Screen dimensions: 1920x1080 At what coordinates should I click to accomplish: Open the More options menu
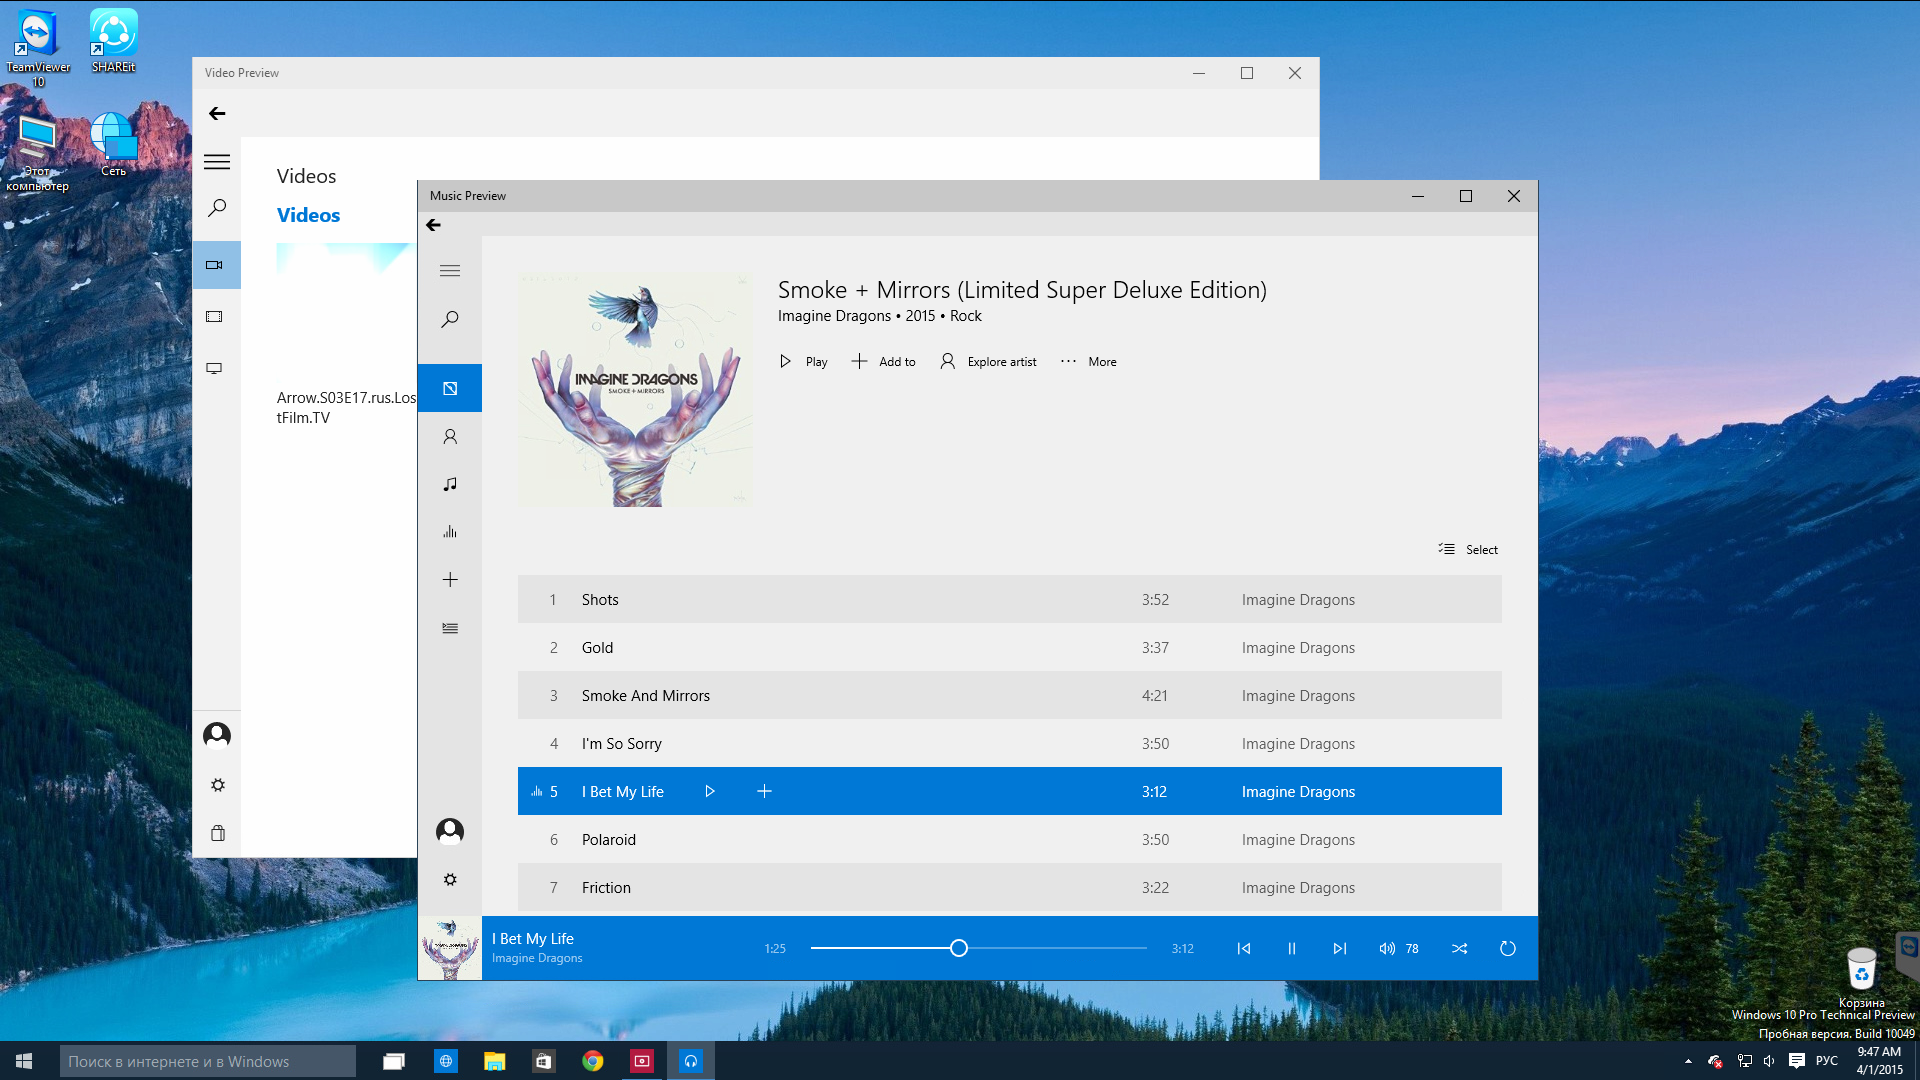point(1088,362)
